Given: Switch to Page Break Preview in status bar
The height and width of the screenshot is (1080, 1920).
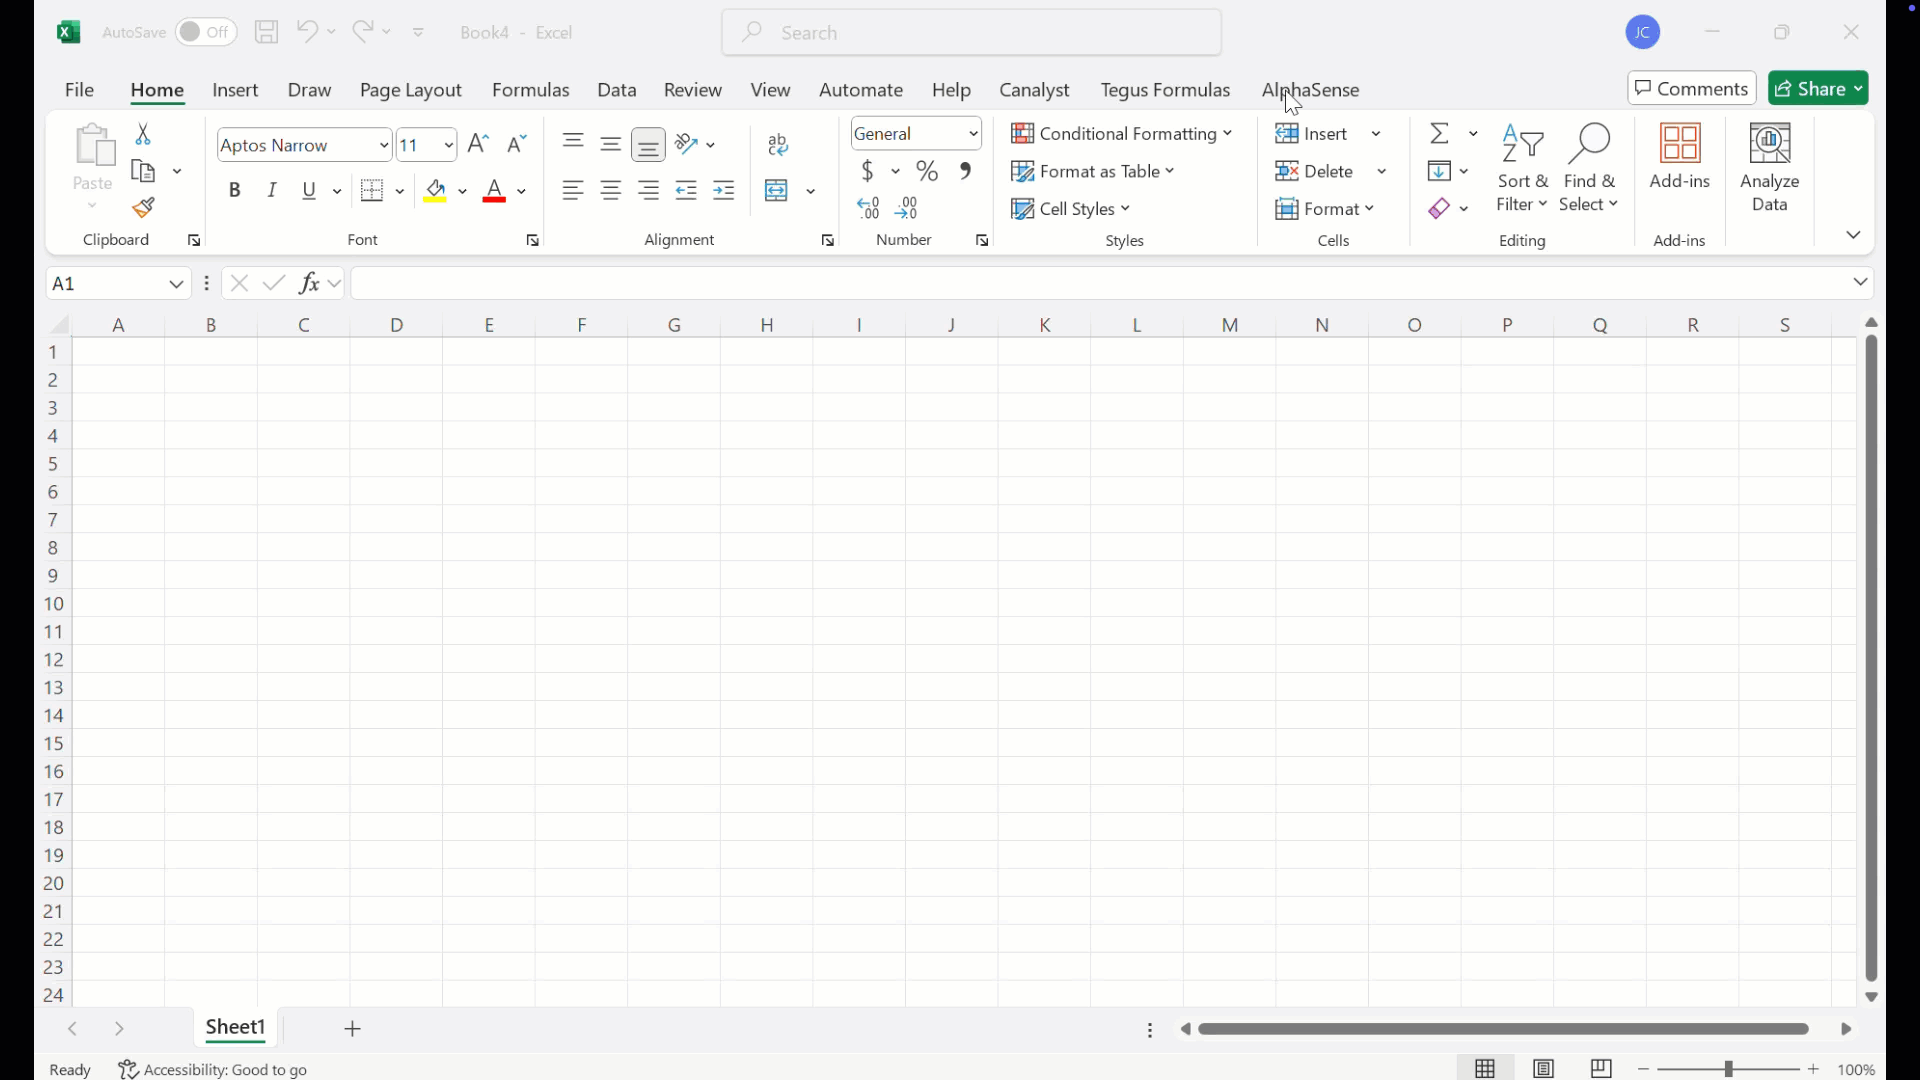Looking at the screenshot, I should (x=1601, y=1069).
